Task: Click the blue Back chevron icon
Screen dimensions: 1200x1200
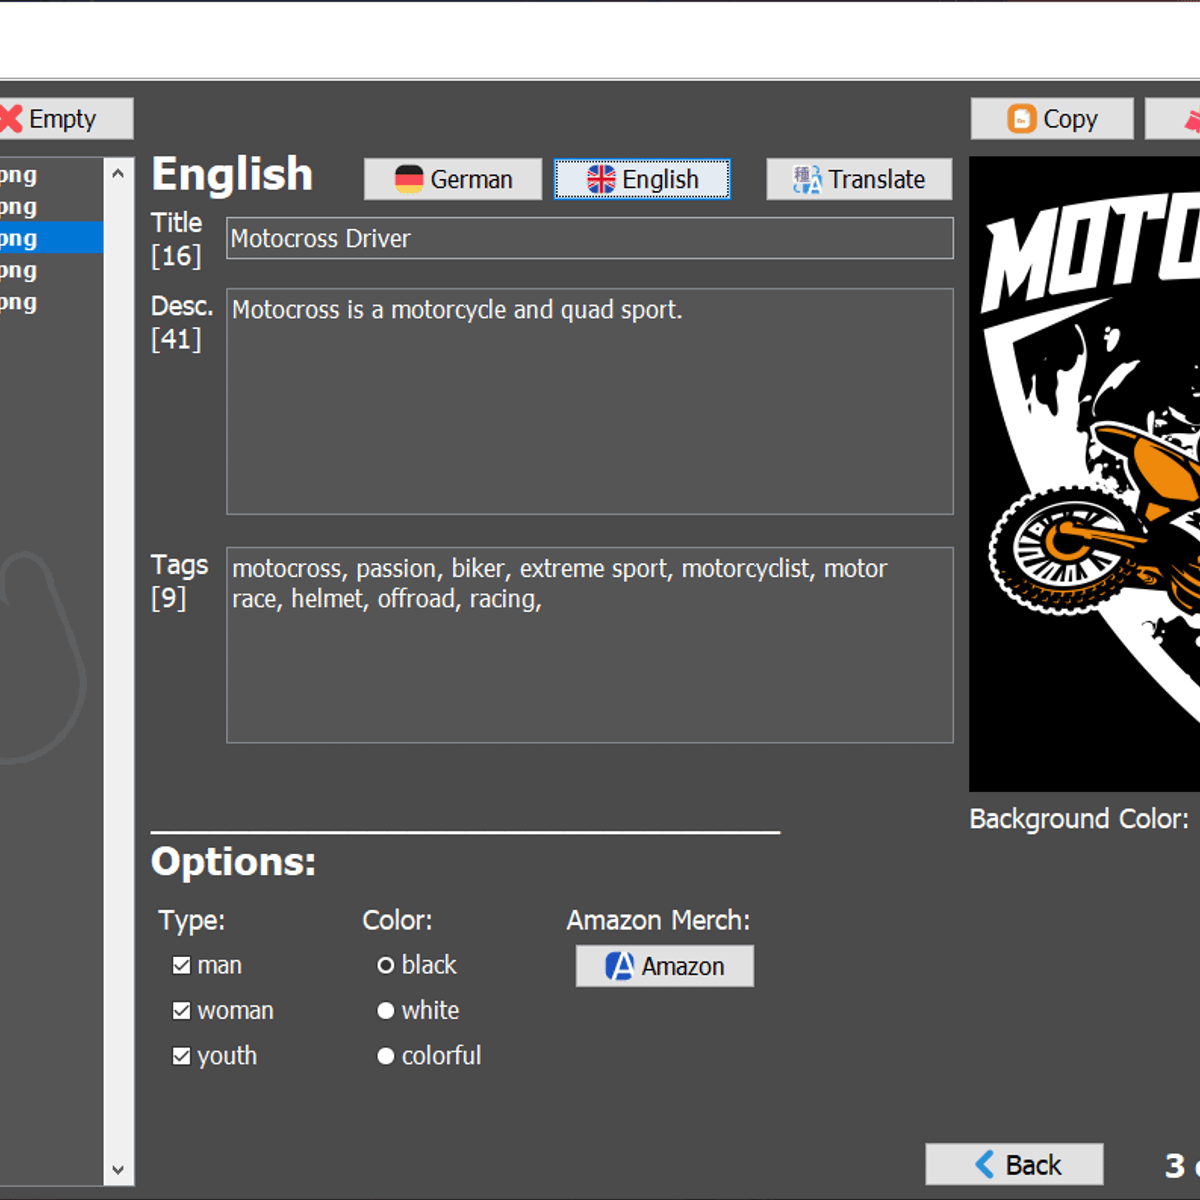Action: point(985,1165)
